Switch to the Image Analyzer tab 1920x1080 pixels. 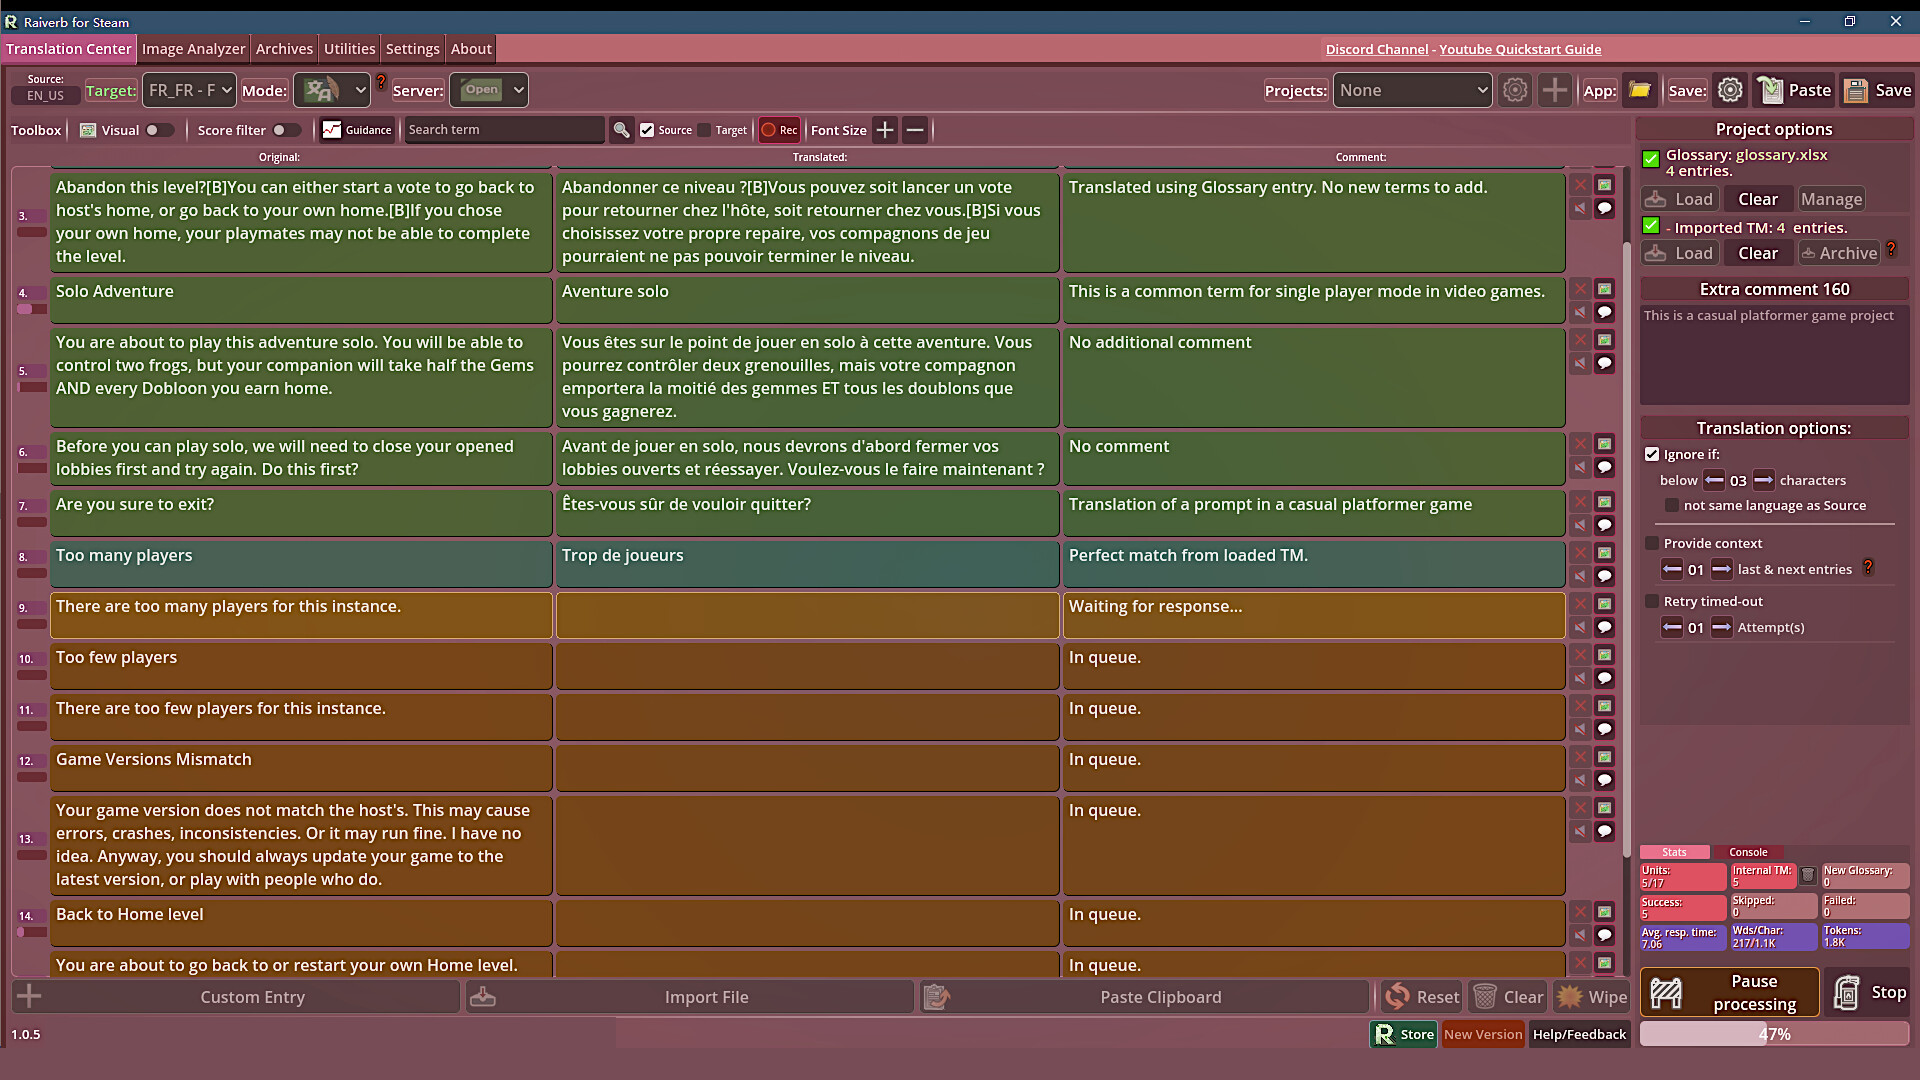[193, 48]
